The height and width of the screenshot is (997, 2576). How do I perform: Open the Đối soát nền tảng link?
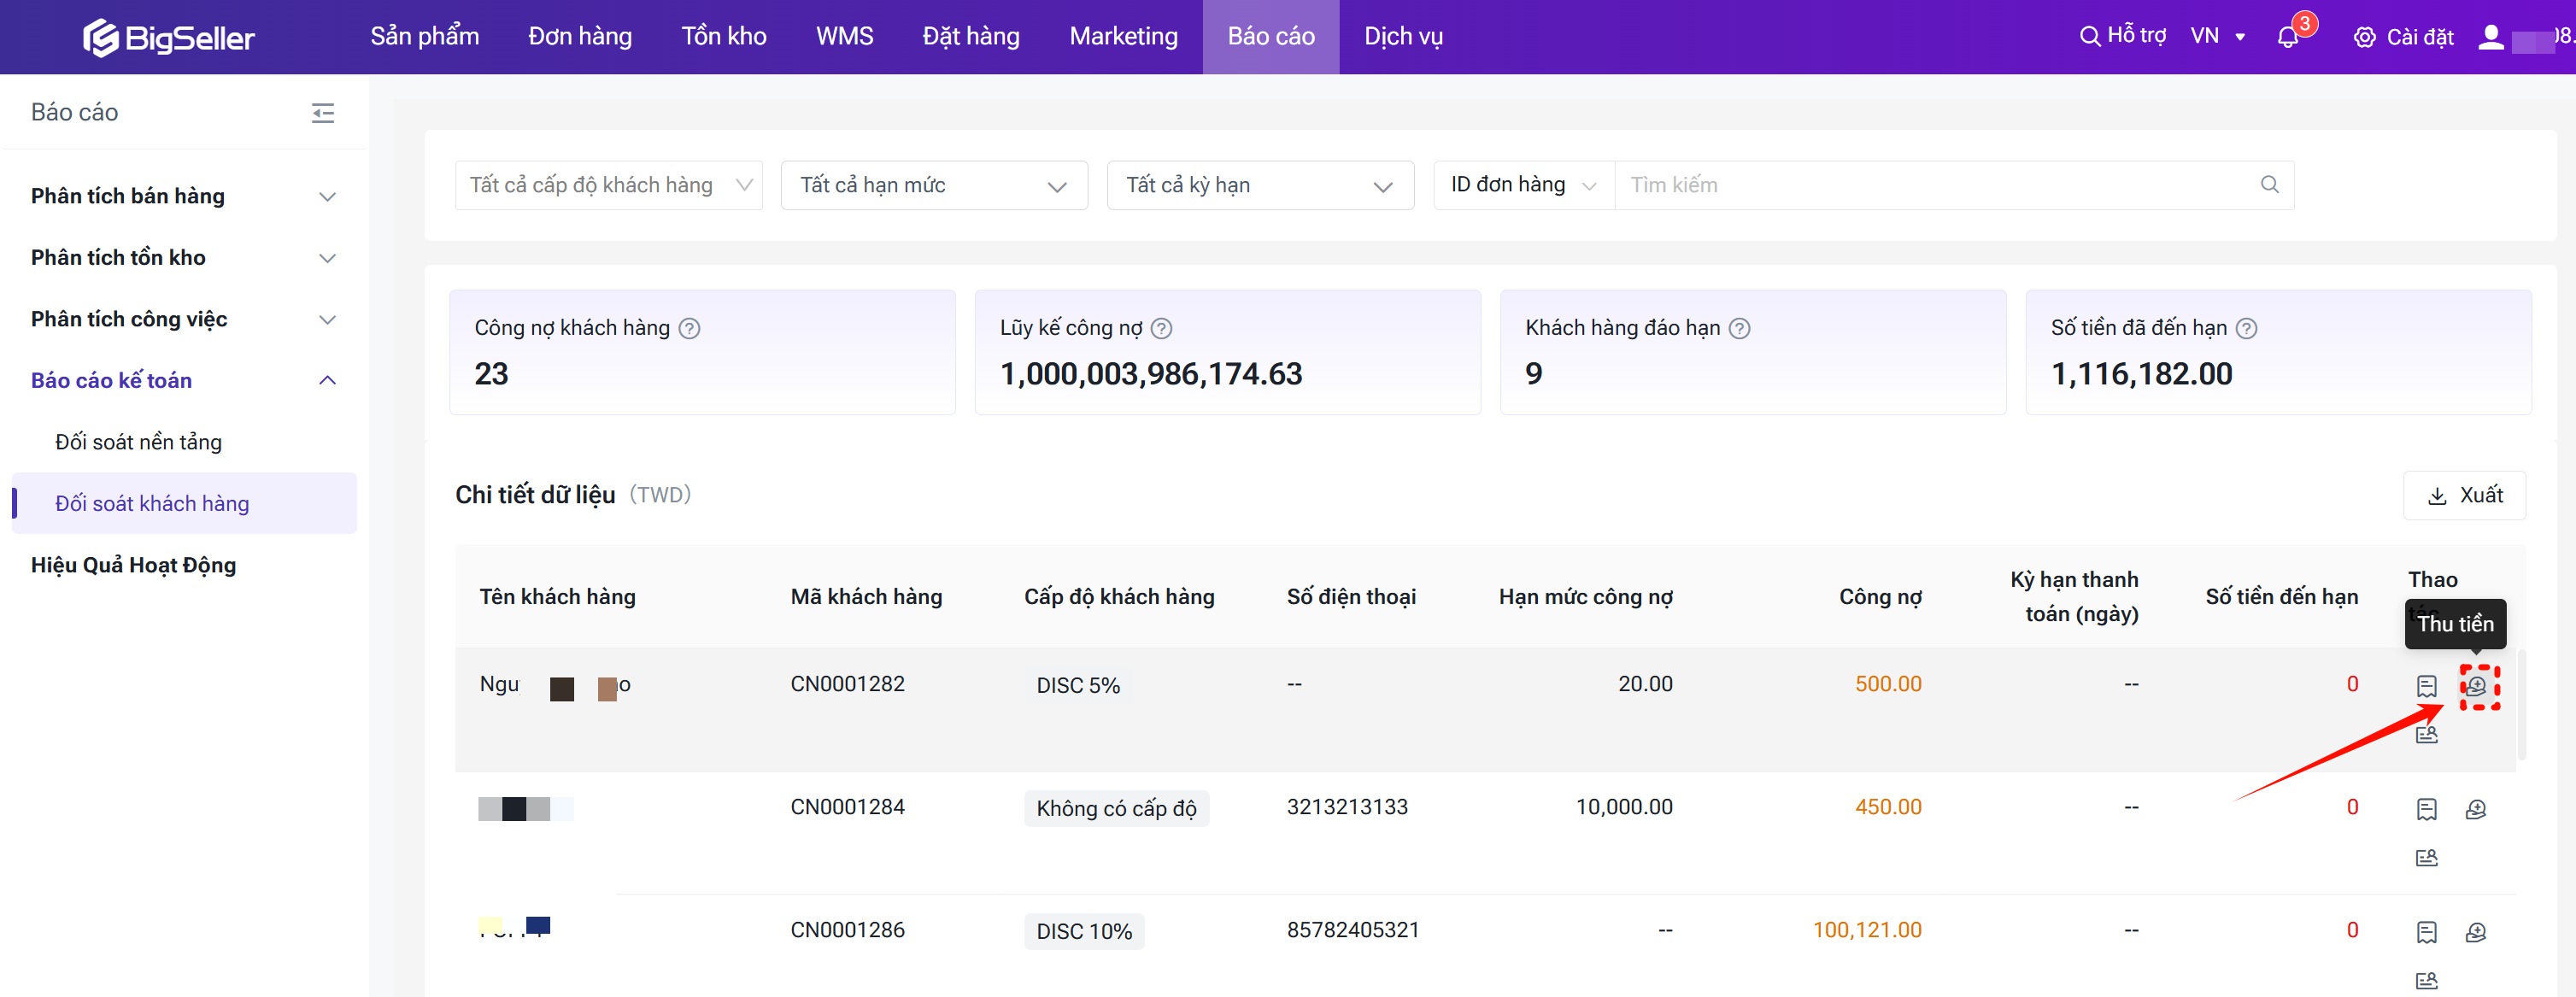[139, 442]
